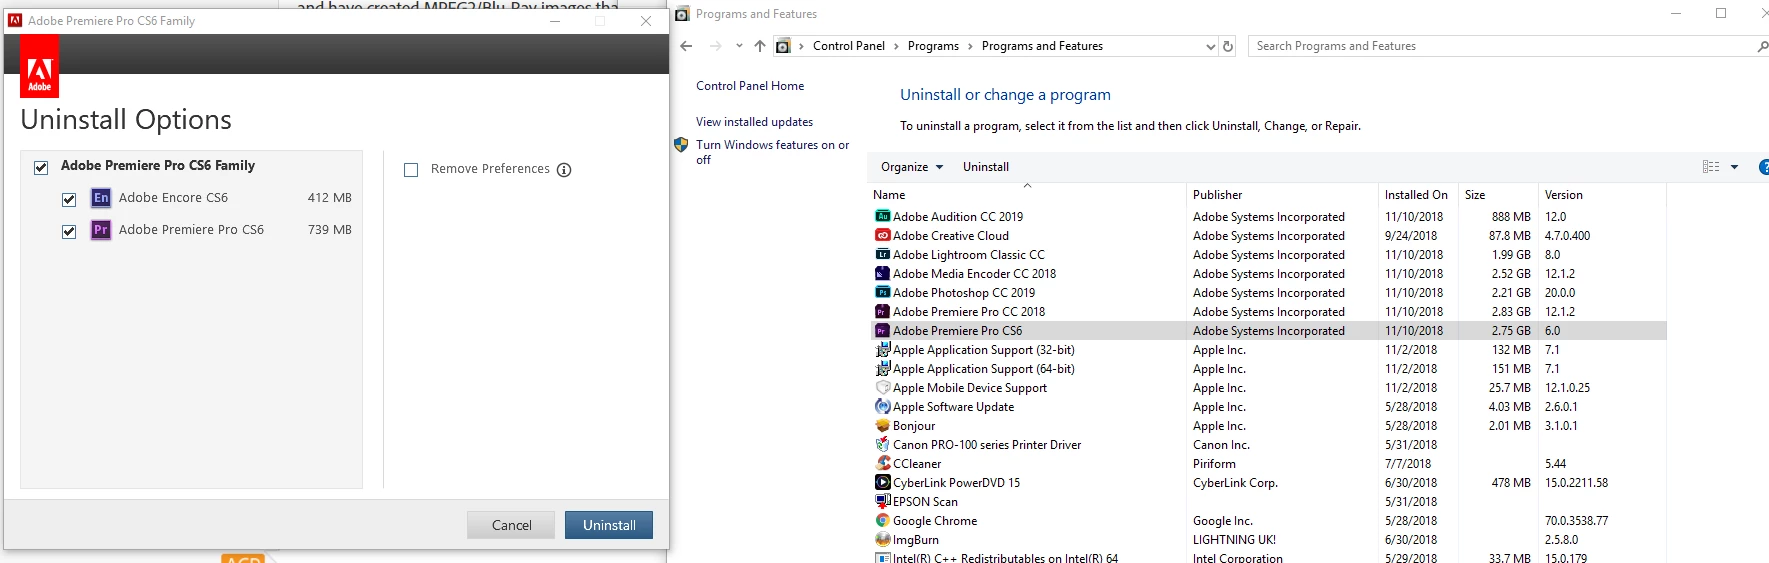Uncheck Adobe Premiere Pro CS6 Family checkbox

tap(41, 167)
